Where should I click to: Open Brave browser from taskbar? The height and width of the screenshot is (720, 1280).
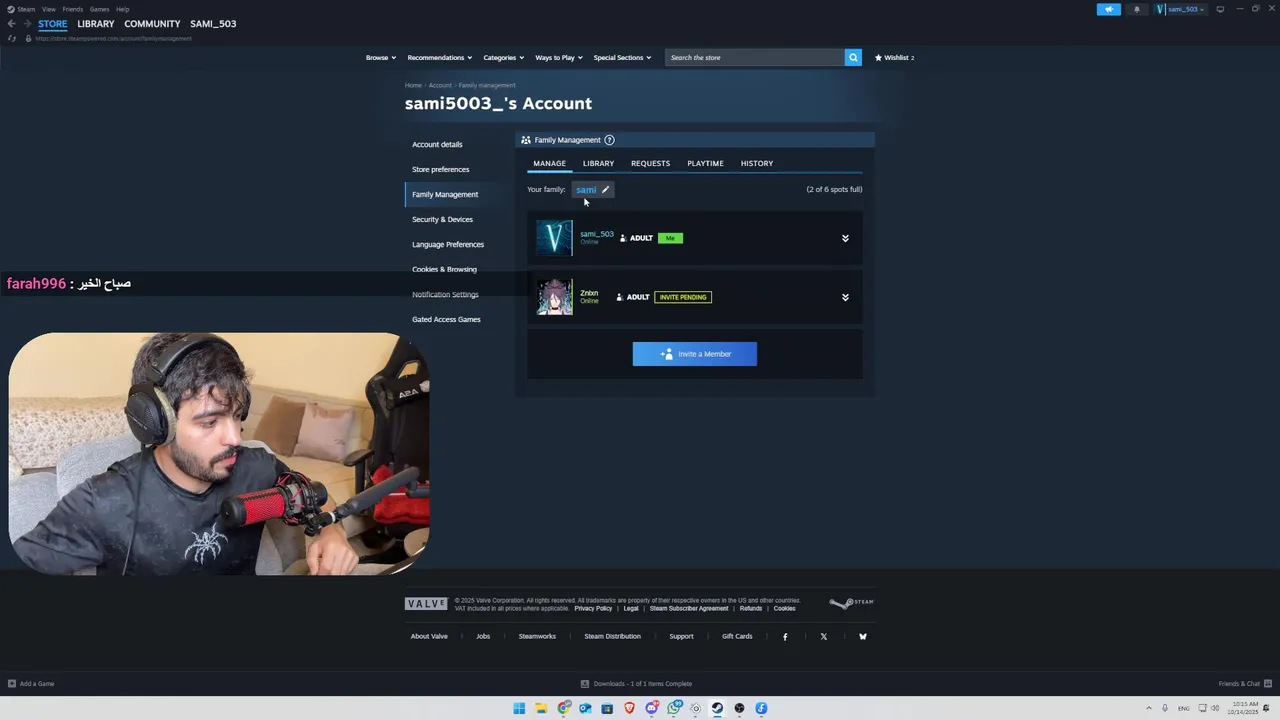[x=629, y=708]
